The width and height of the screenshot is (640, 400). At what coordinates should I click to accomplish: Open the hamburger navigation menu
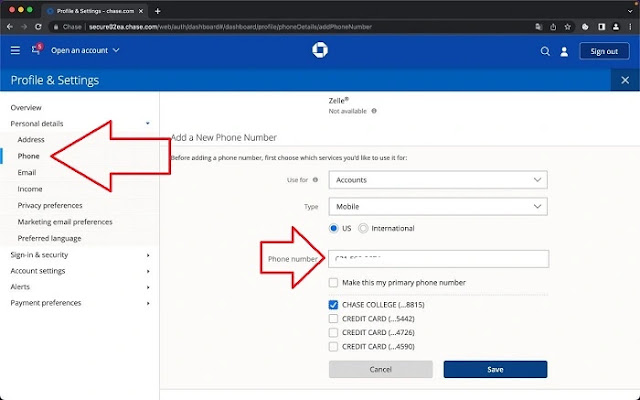[15, 50]
